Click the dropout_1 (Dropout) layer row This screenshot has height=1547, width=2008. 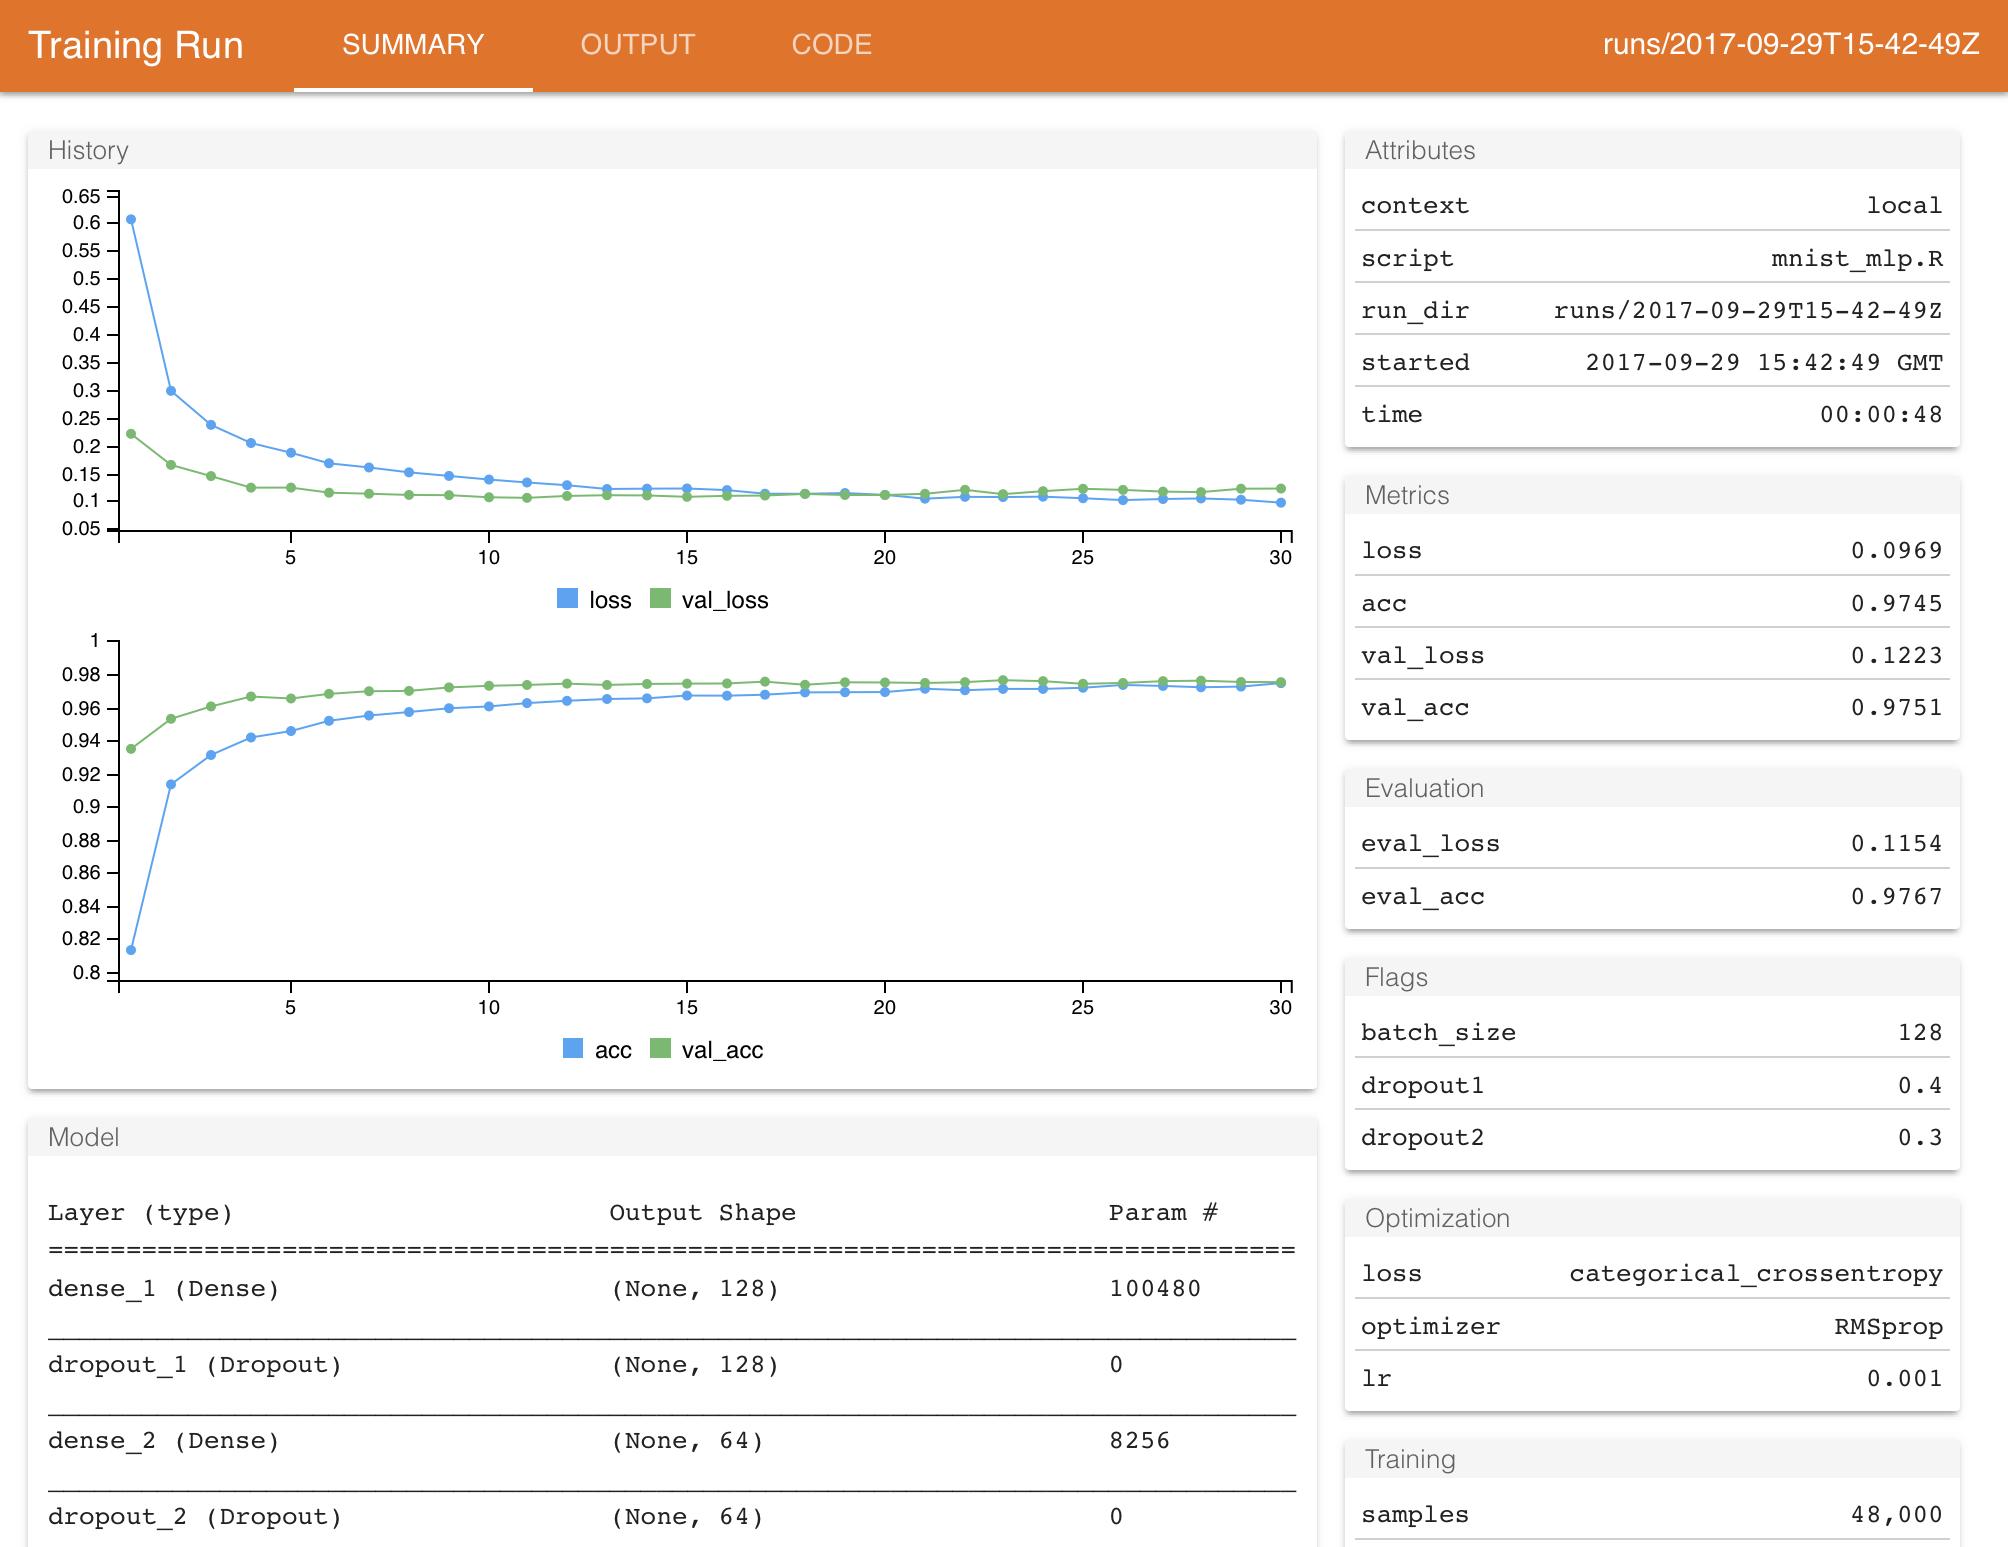point(672,1364)
